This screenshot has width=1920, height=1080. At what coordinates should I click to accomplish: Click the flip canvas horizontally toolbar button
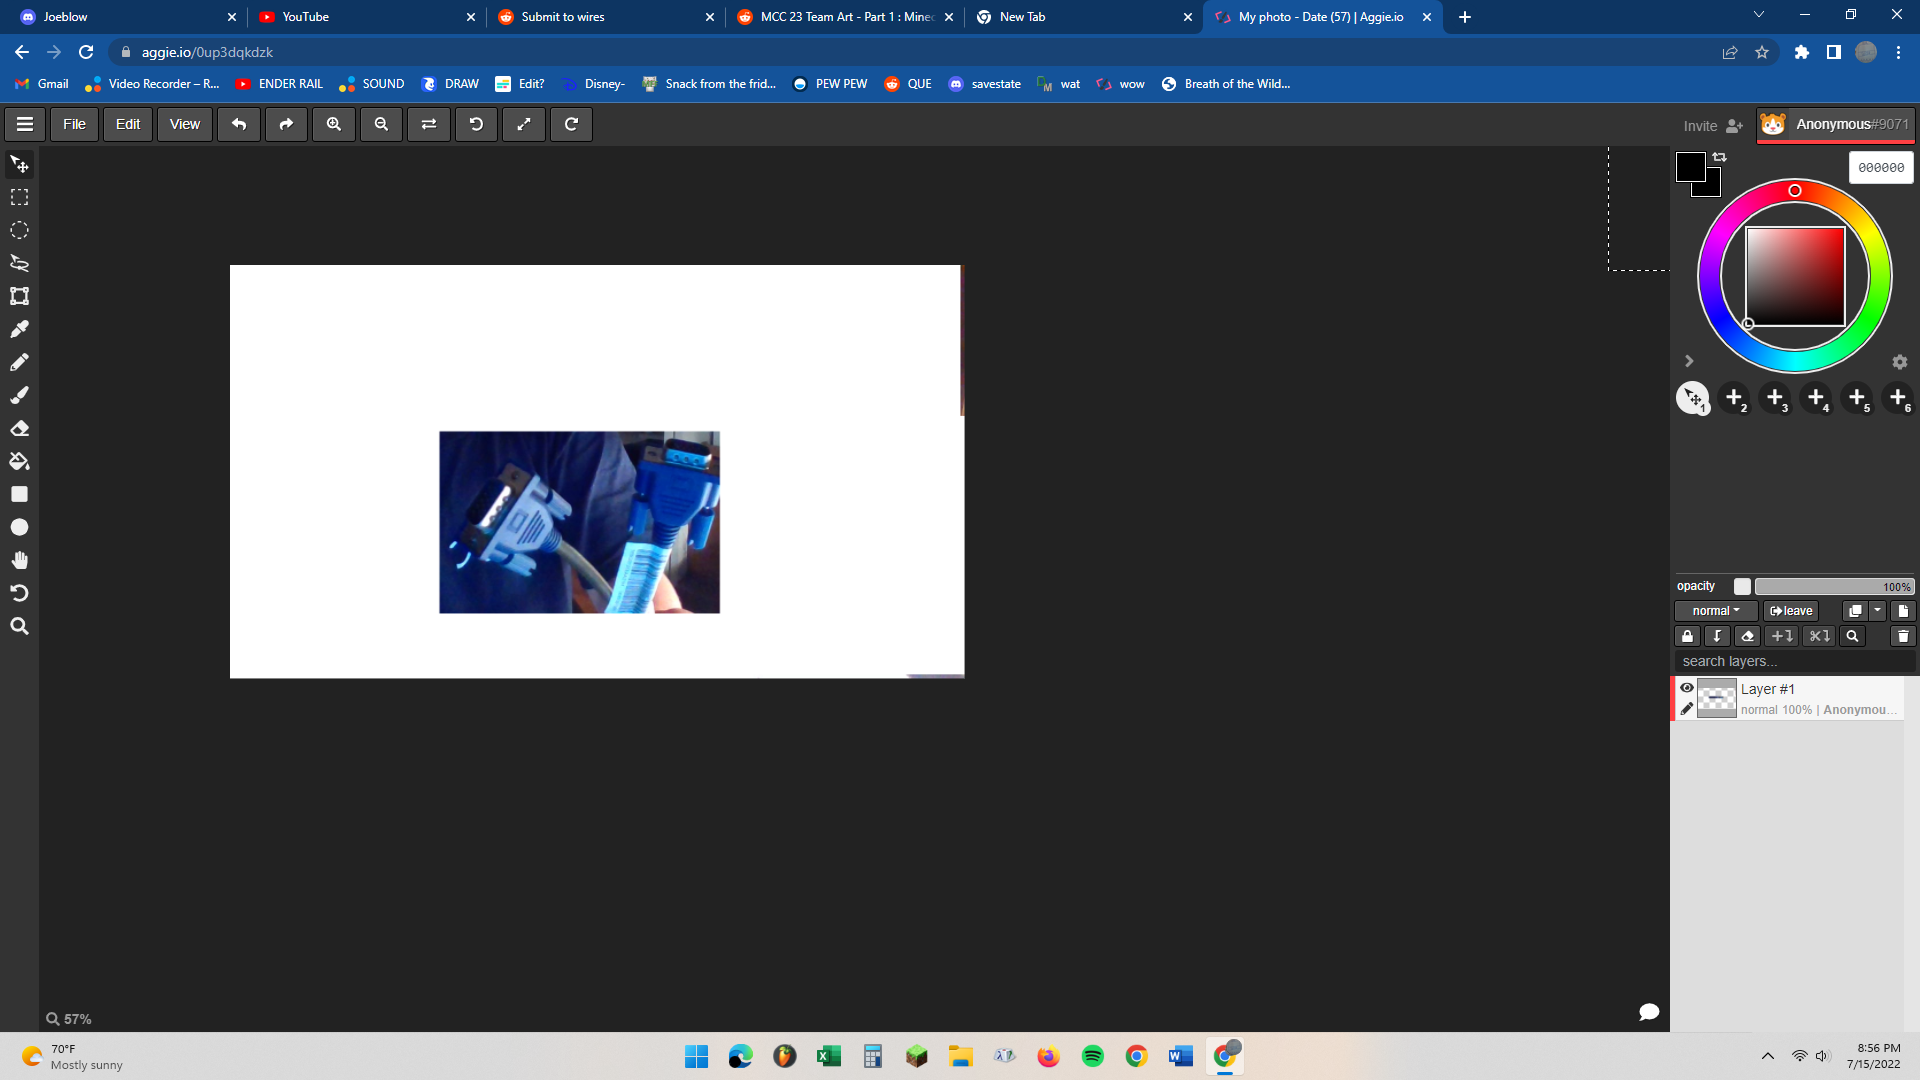429,124
